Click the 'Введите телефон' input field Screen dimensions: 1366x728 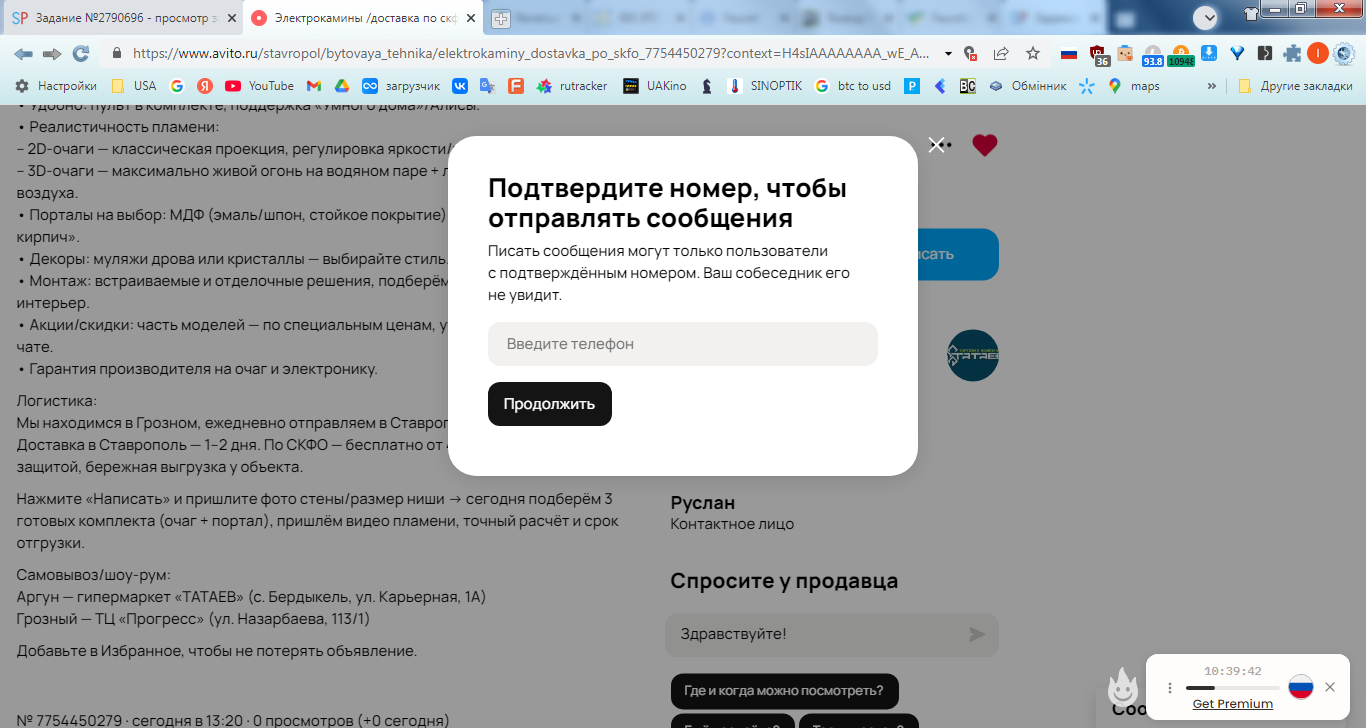683,344
